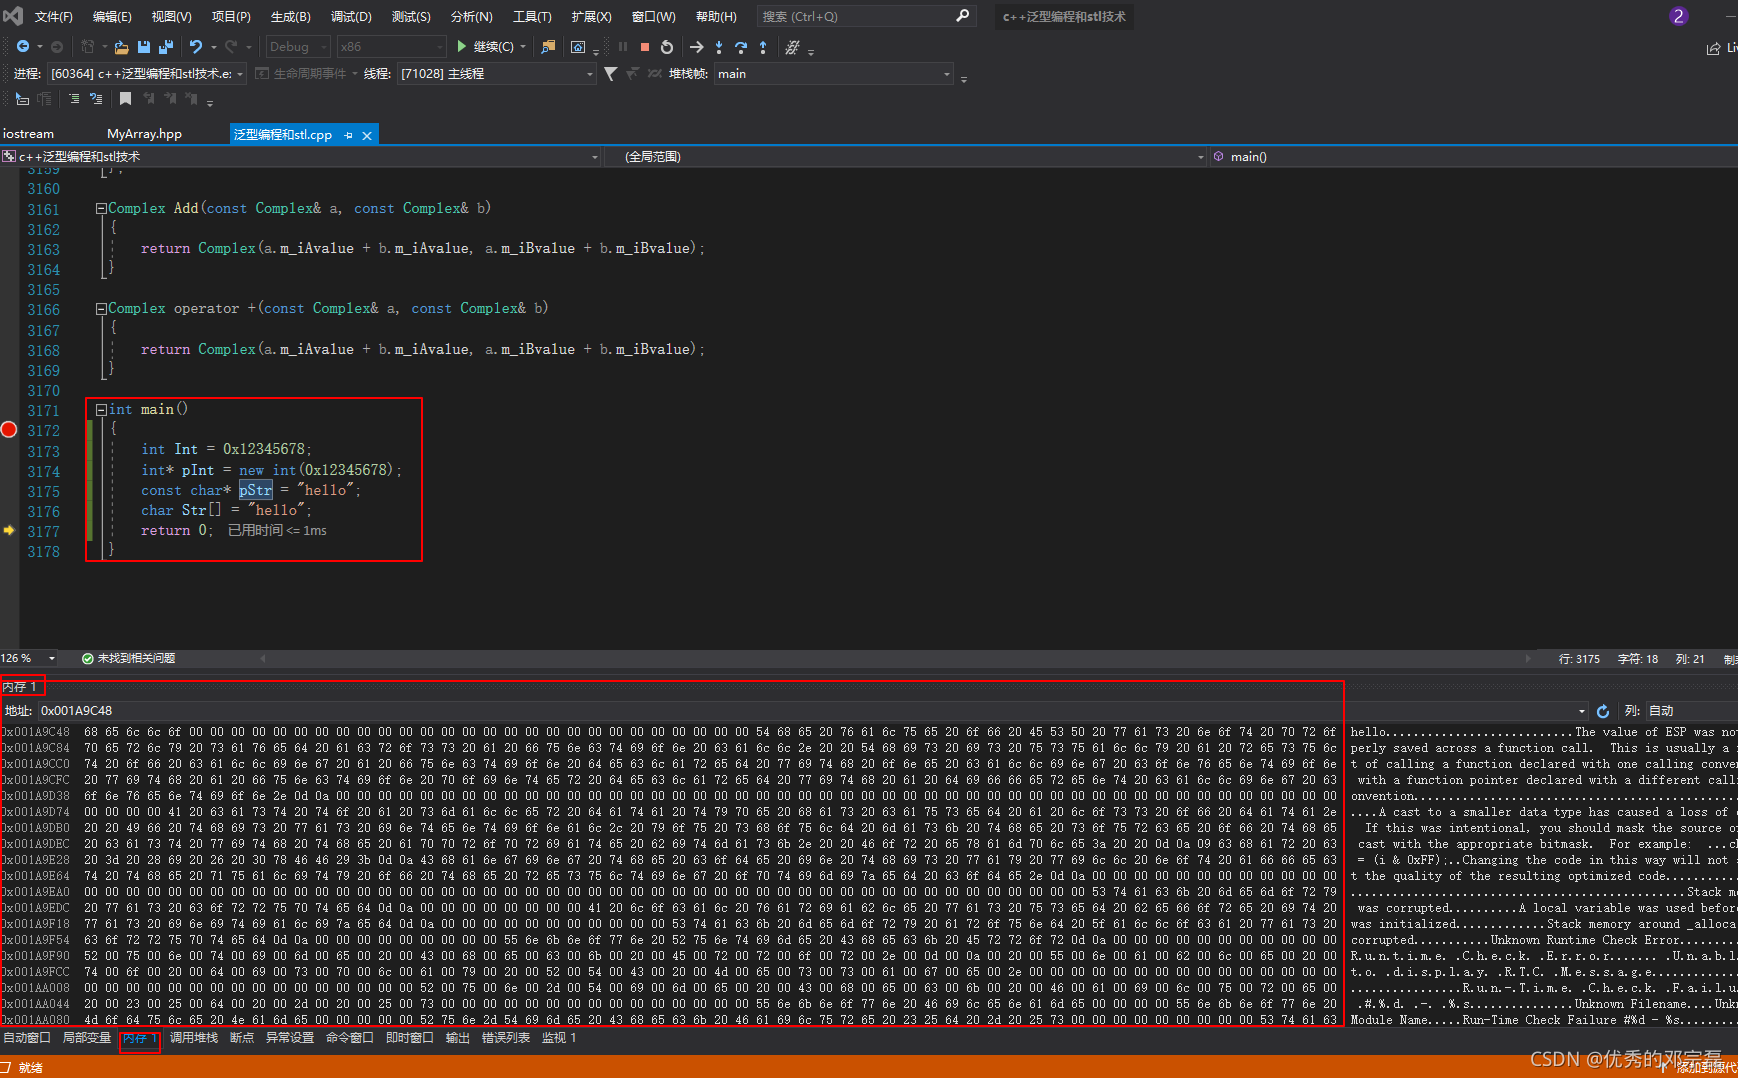Toggle the breakpoint on line 3172
The image size is (1738, 1078).
click(9, 430)
